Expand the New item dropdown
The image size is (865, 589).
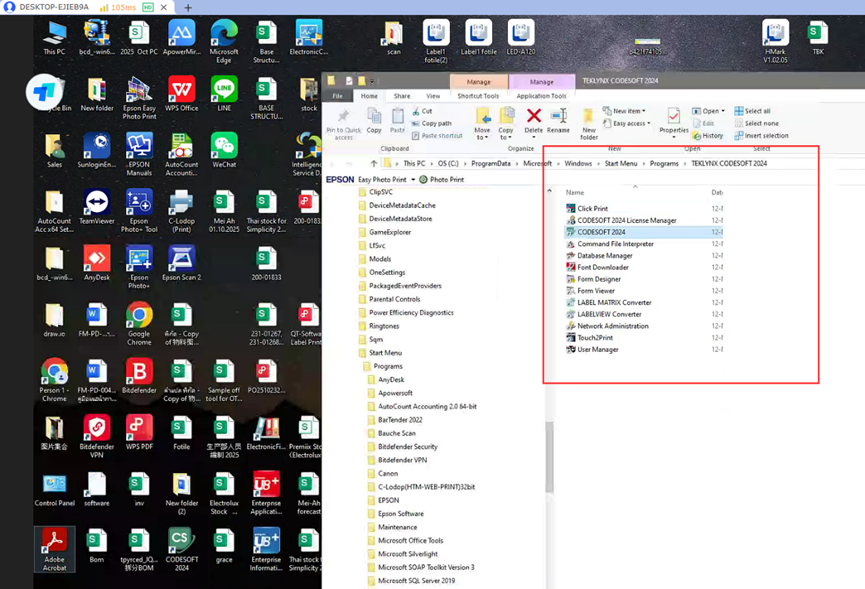629,111
